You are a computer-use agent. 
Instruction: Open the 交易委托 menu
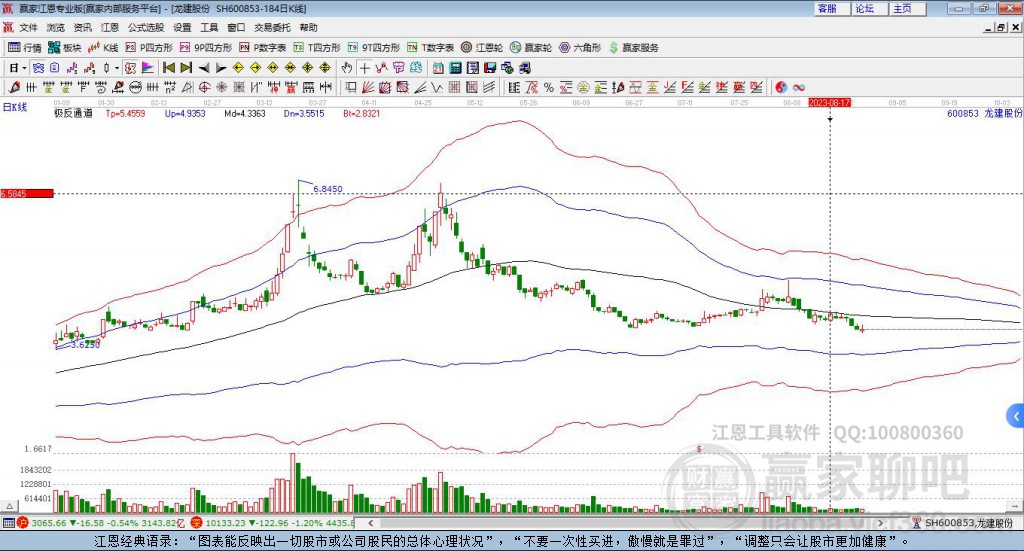[x=272, y=27]
